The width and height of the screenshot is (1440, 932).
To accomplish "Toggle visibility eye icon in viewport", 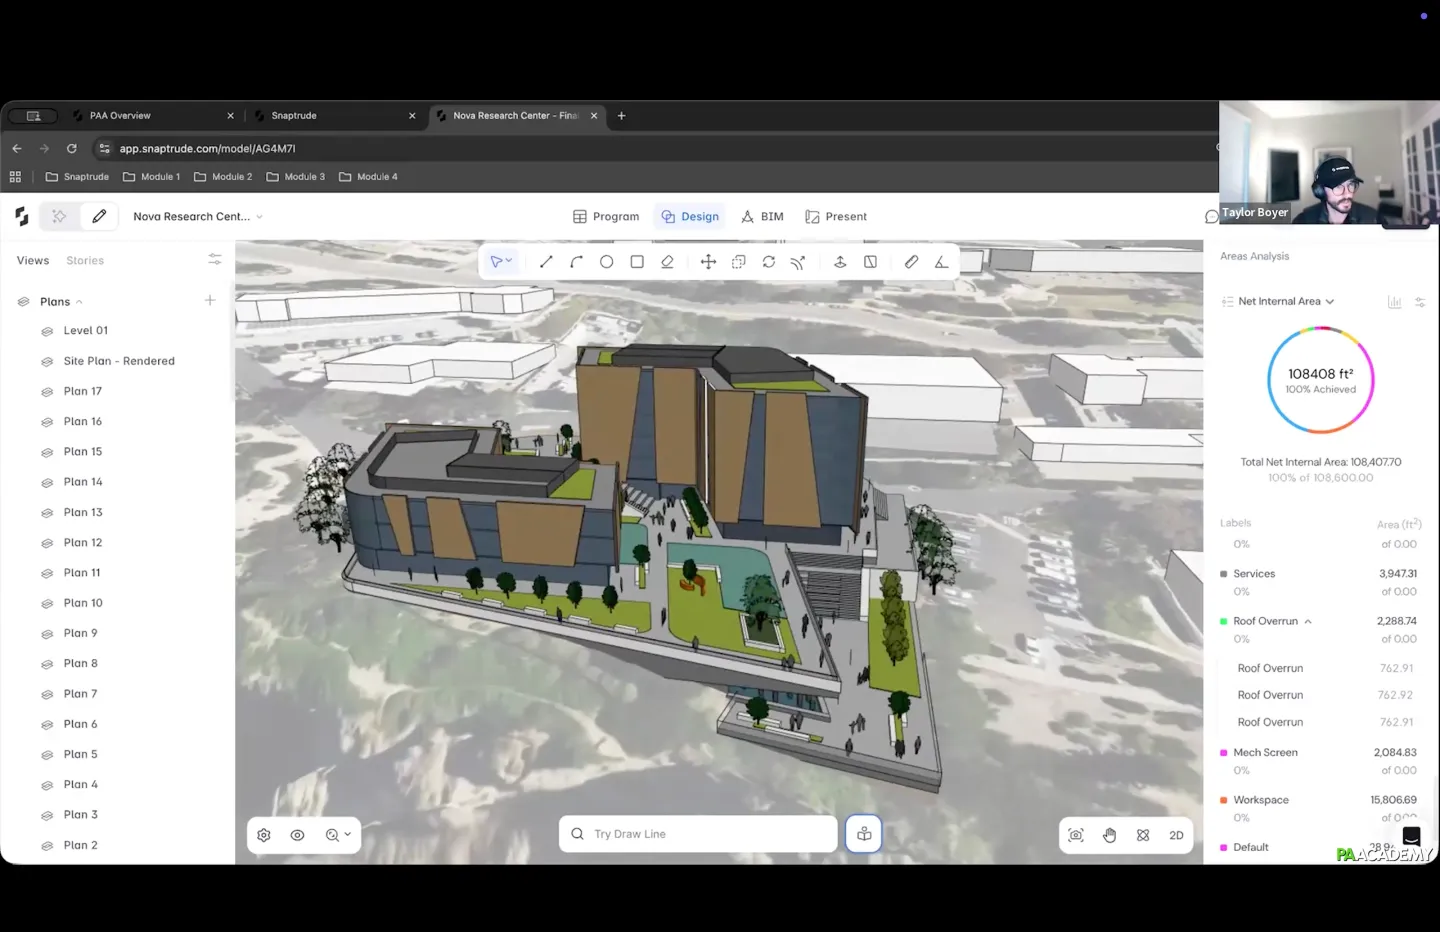I will [x=297, y=835].
